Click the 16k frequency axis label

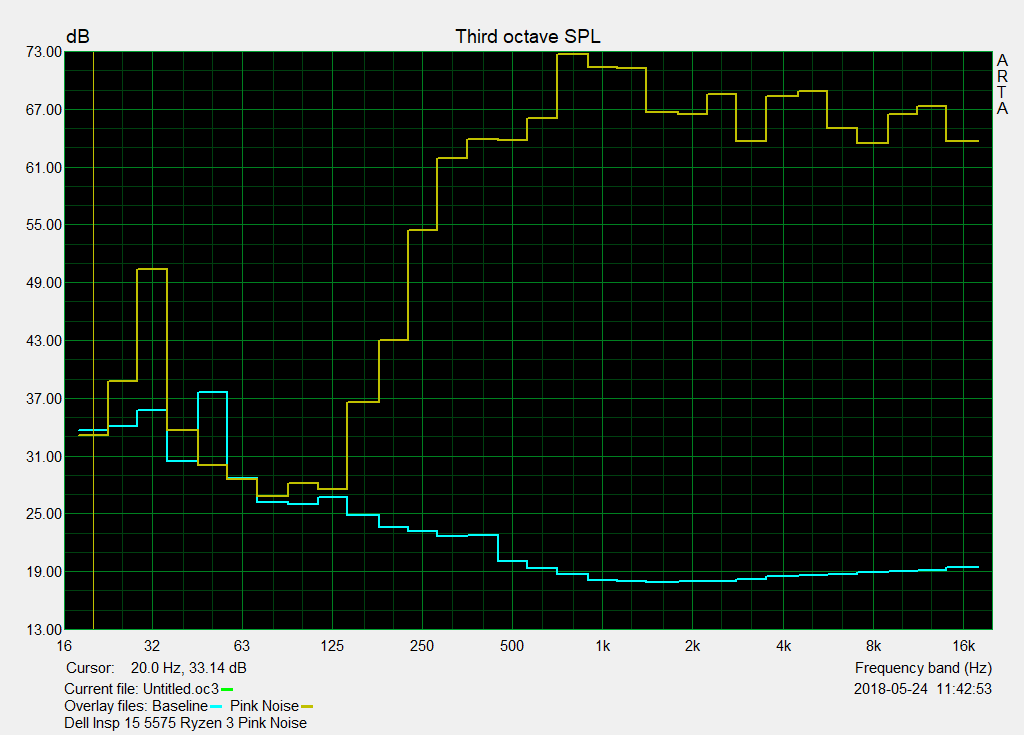coord(963,646)
